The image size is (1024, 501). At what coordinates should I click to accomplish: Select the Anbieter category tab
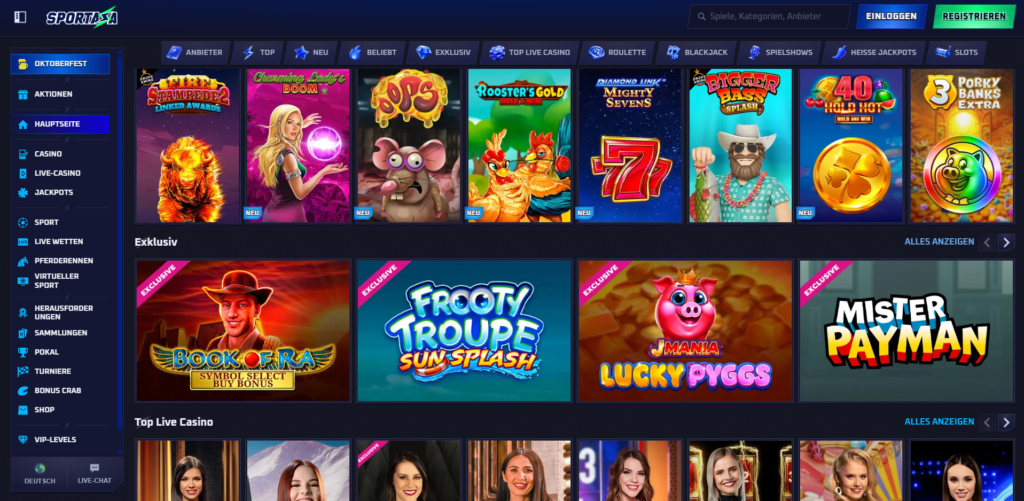[x=195, y=53]
